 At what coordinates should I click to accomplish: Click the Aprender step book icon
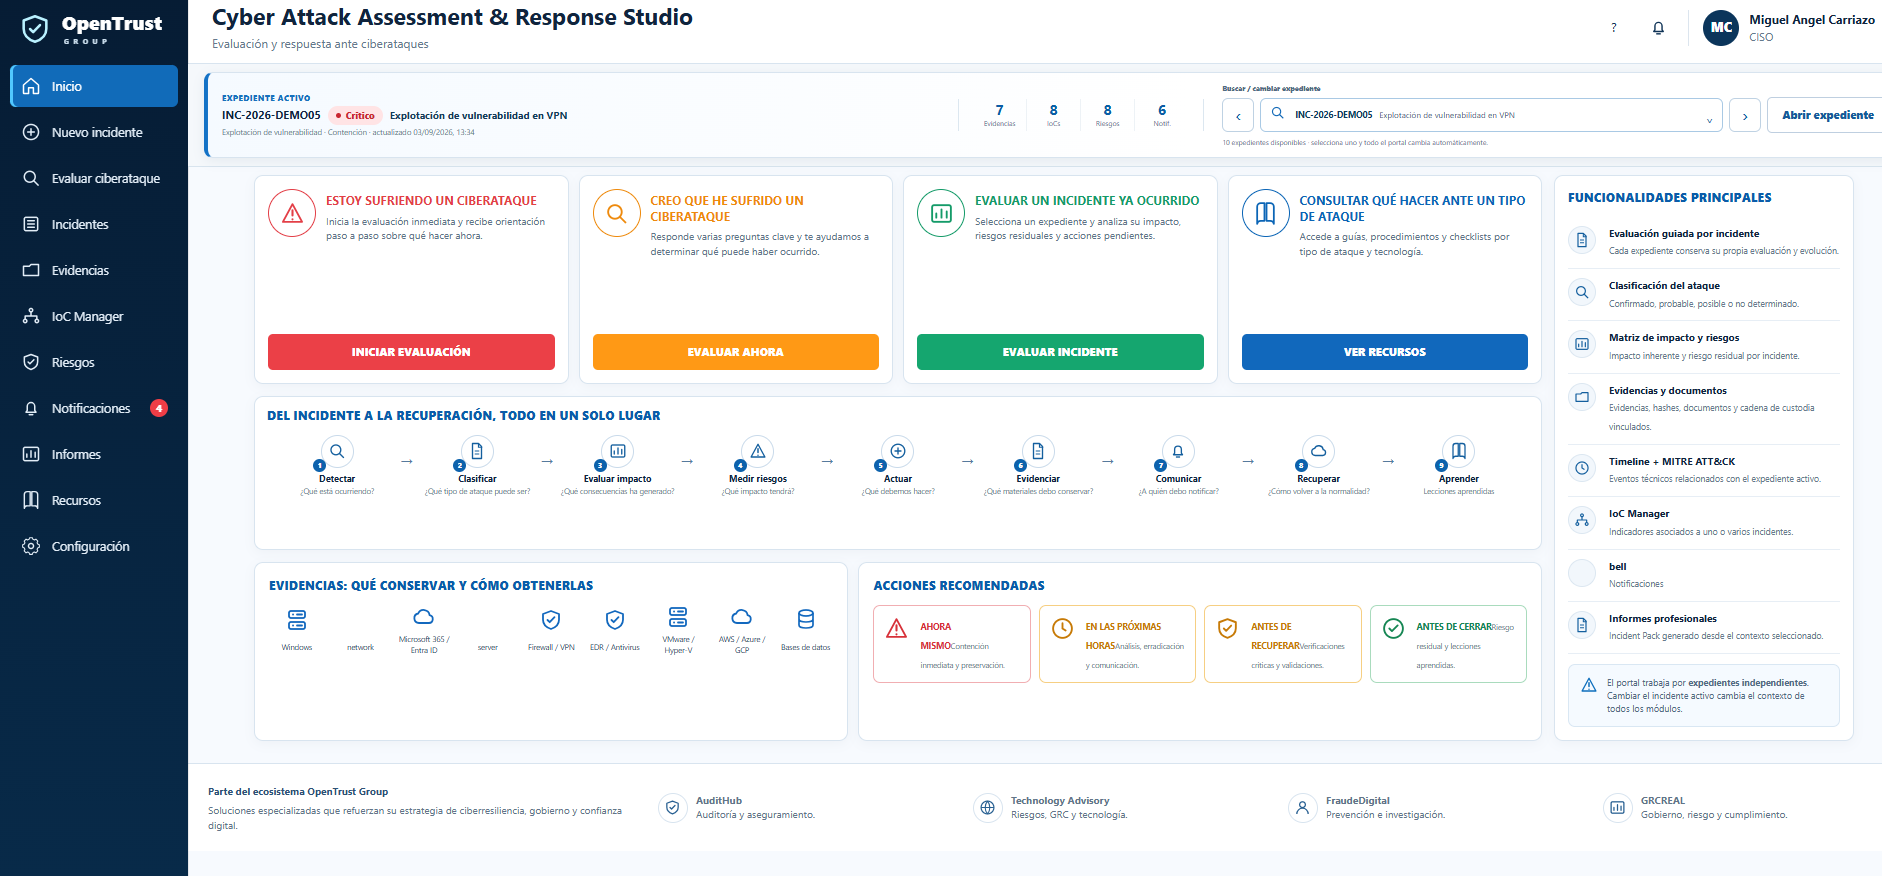point(1459,451)
